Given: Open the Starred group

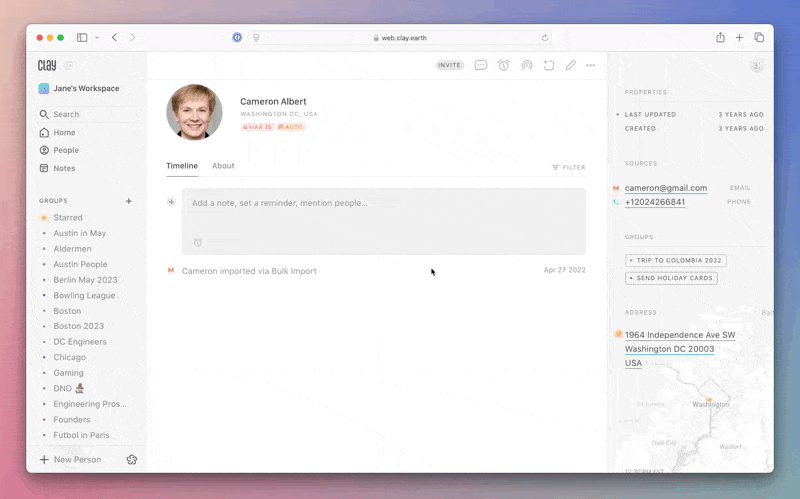Looking at the screenshot, I should click(68, 217).
